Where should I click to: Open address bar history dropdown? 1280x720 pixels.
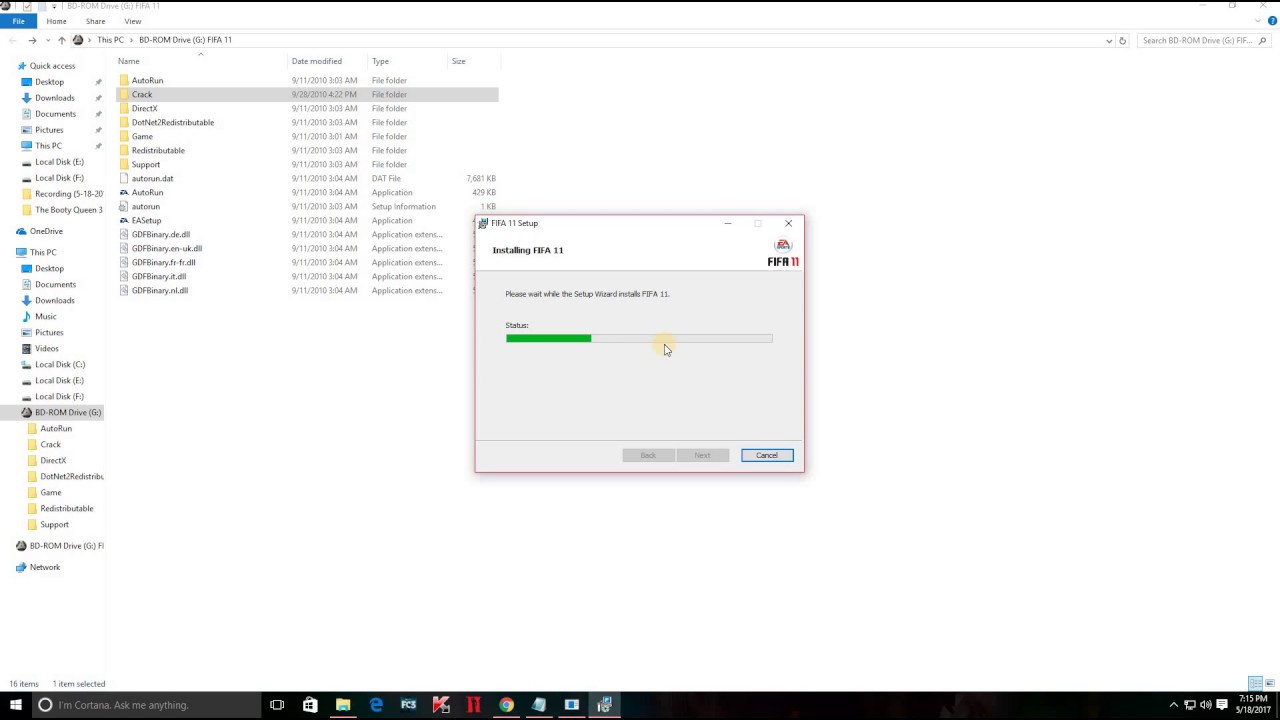click(x=1109, y=40)
